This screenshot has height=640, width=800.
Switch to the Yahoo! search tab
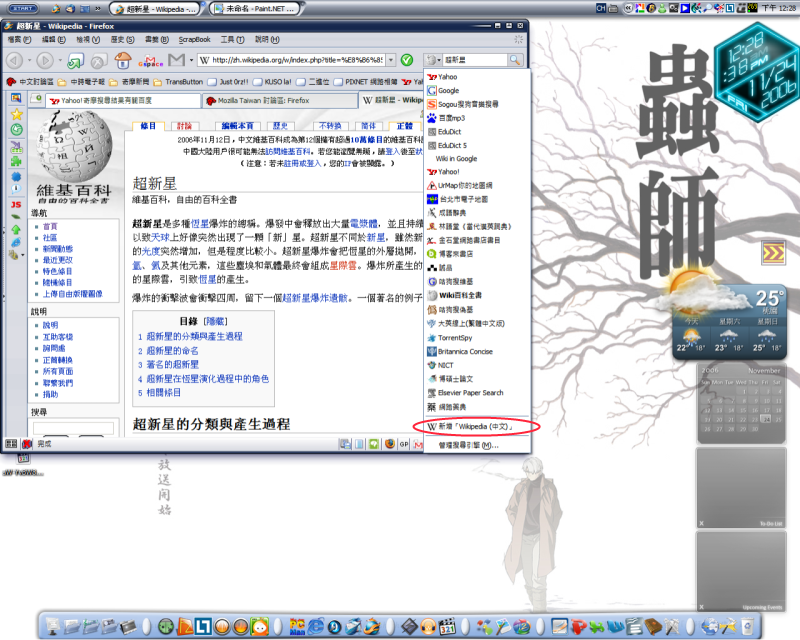pyautogui.click(x=122, y=101)
